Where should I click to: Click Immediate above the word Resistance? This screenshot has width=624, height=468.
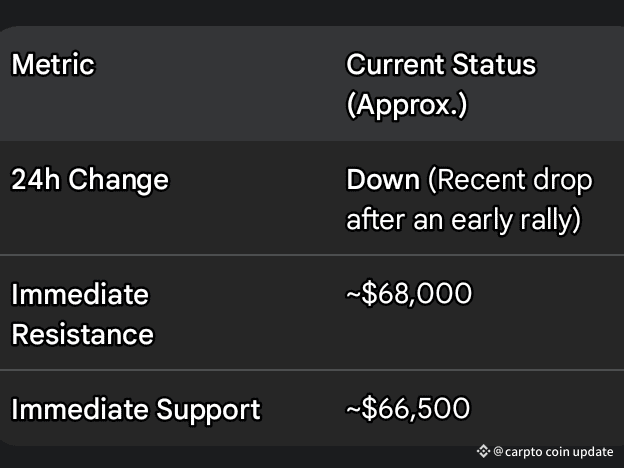click(x=80, y=294)
